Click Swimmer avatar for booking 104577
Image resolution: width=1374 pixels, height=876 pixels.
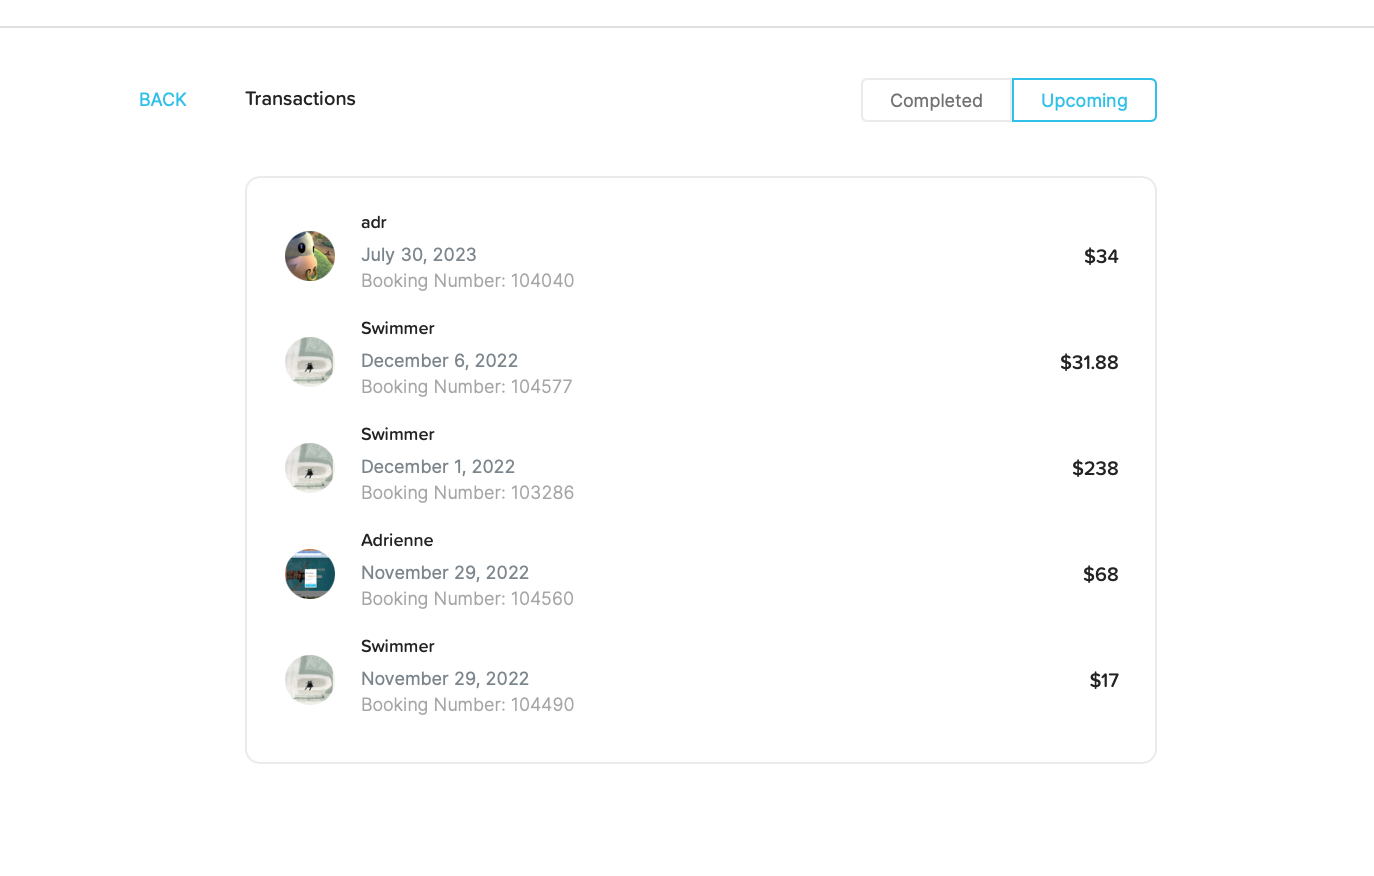click(310, 362)
